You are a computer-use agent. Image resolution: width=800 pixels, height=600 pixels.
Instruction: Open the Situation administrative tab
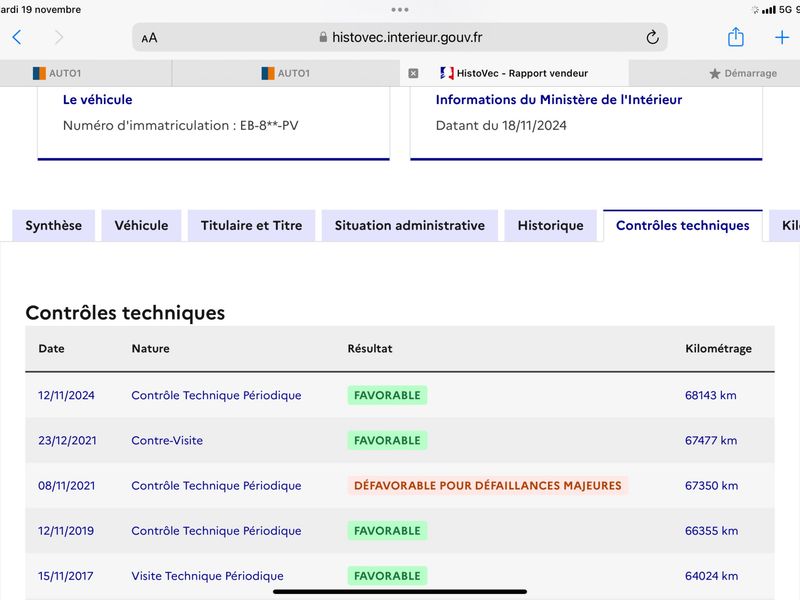[410, 226]
